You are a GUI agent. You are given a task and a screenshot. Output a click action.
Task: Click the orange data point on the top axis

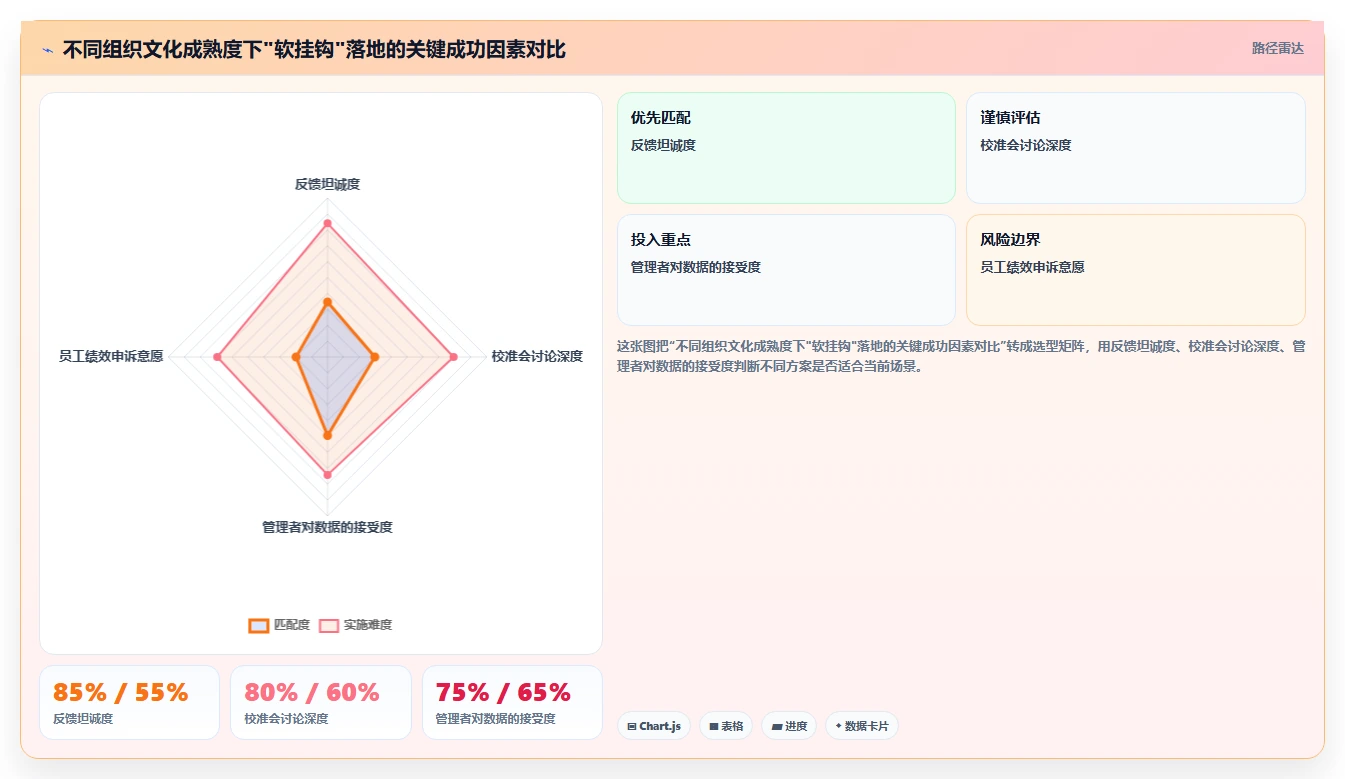pyautogui.click(x=327, y=301)
